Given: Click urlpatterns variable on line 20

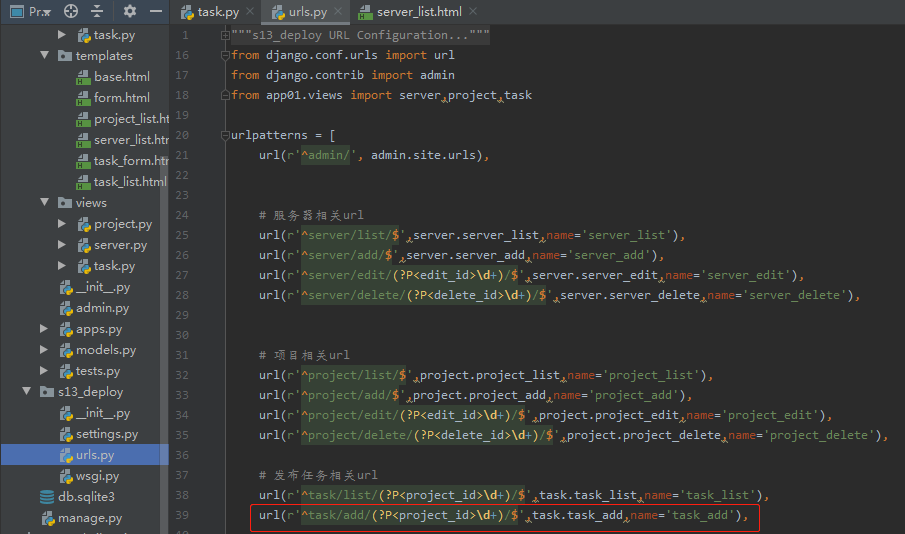Looking at the screenshot, I should (269, 135).
